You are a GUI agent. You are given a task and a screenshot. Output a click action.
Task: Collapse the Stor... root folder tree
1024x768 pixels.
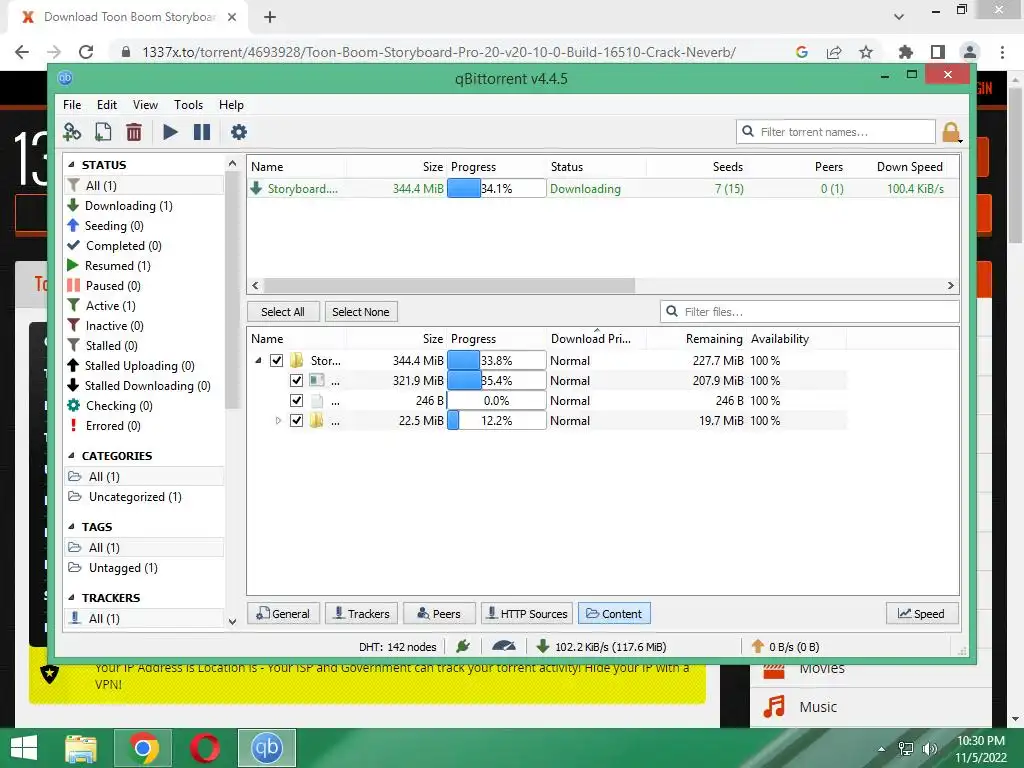point(259,360)
